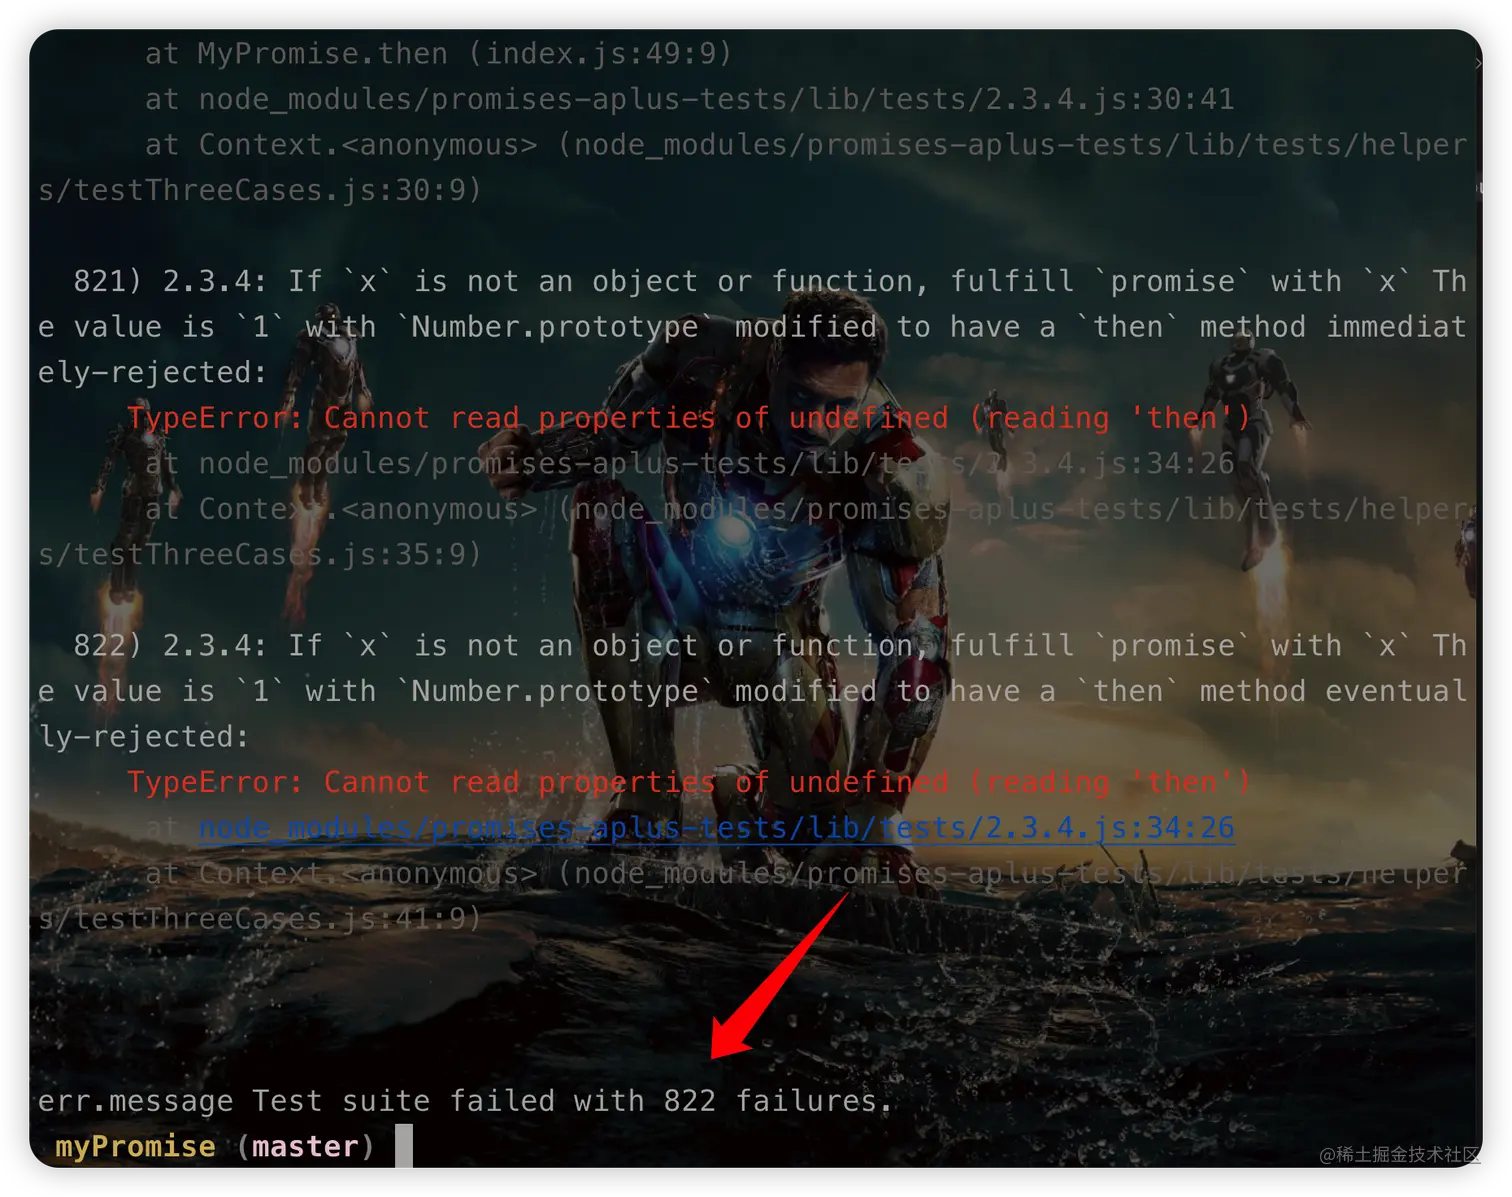Click 'at MyPromise.then (index.js:49:9)' line
The width and height of the screenshot is (1512, 1197).
point(438,54)
